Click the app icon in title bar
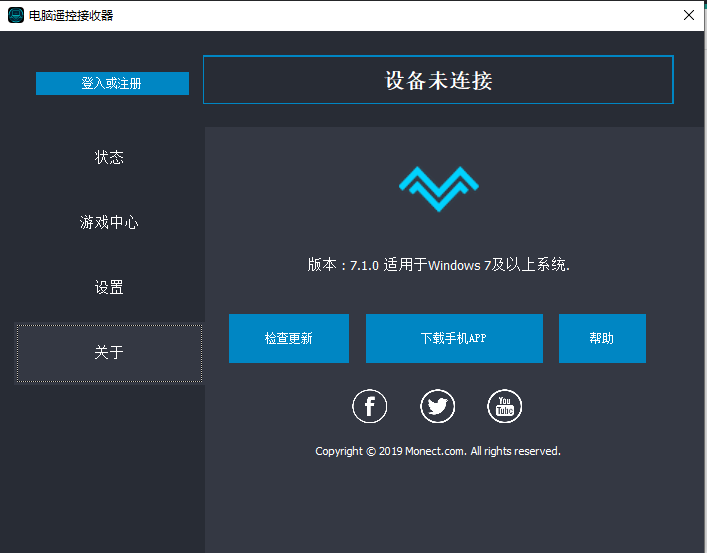Screen dimensions: 707x553 tap(16, 15)
